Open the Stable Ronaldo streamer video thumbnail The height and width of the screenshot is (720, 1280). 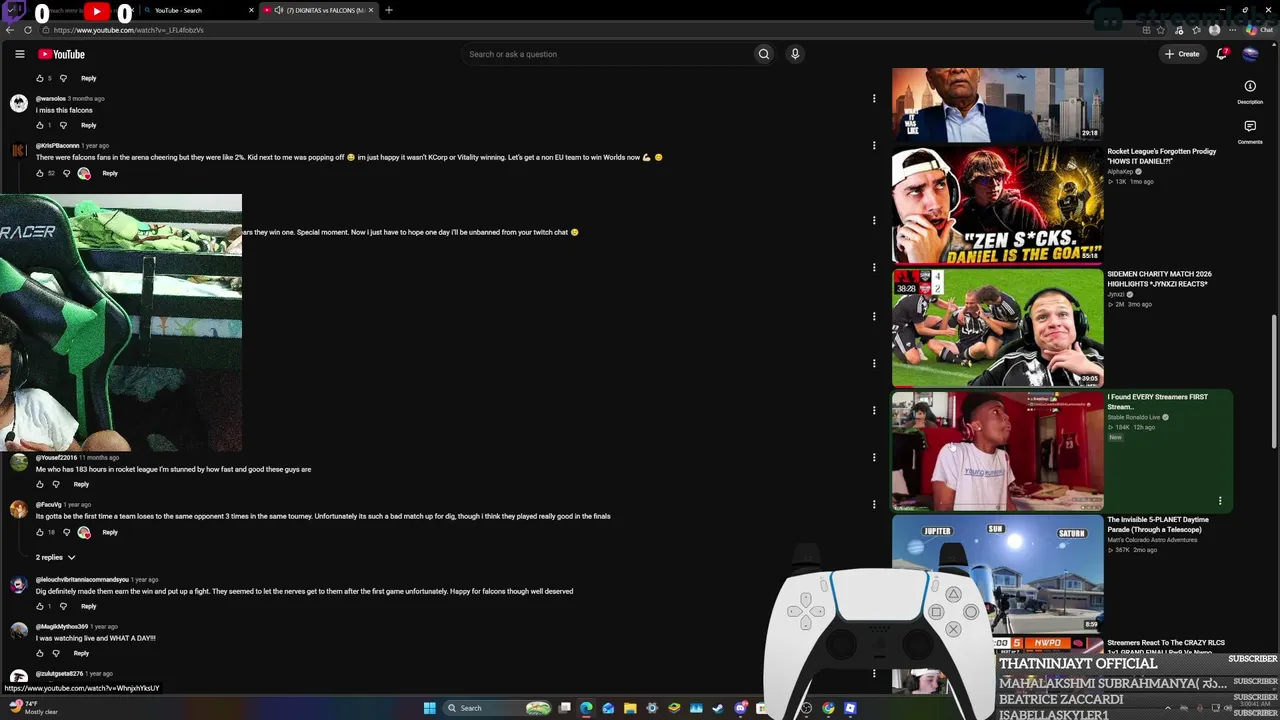click(x=998, y=451)
